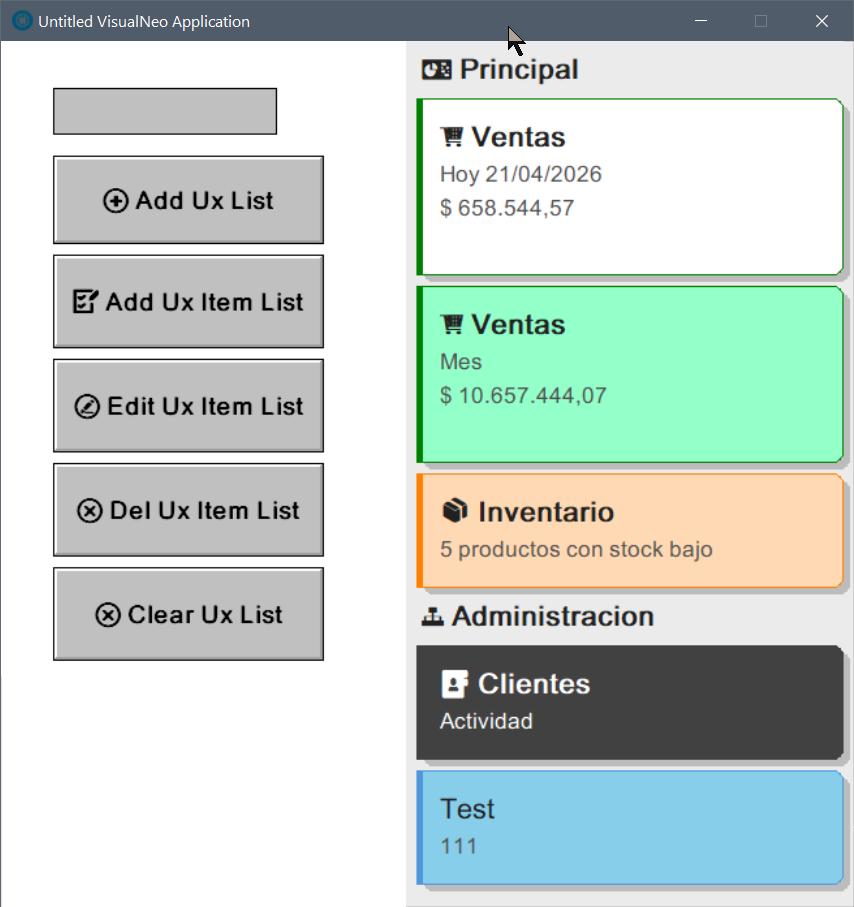Close the VisualNeo application window
Screen dimensions: 854x907
coord(822,21)
